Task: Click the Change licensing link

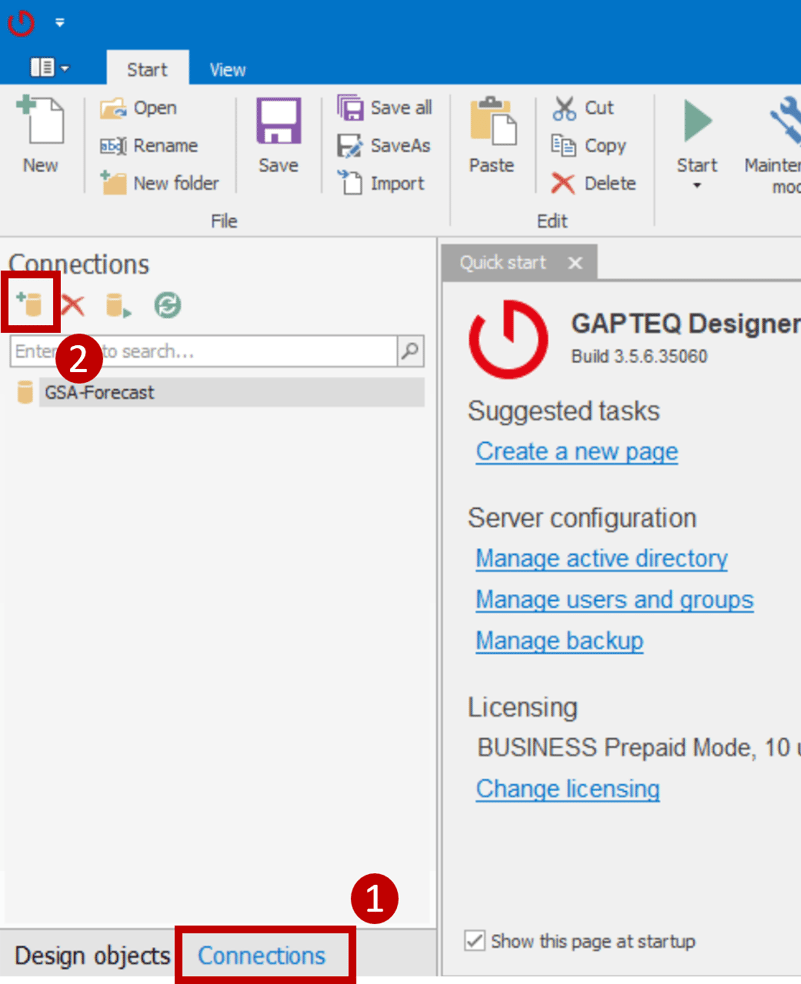Action: [x=568, y=789]
